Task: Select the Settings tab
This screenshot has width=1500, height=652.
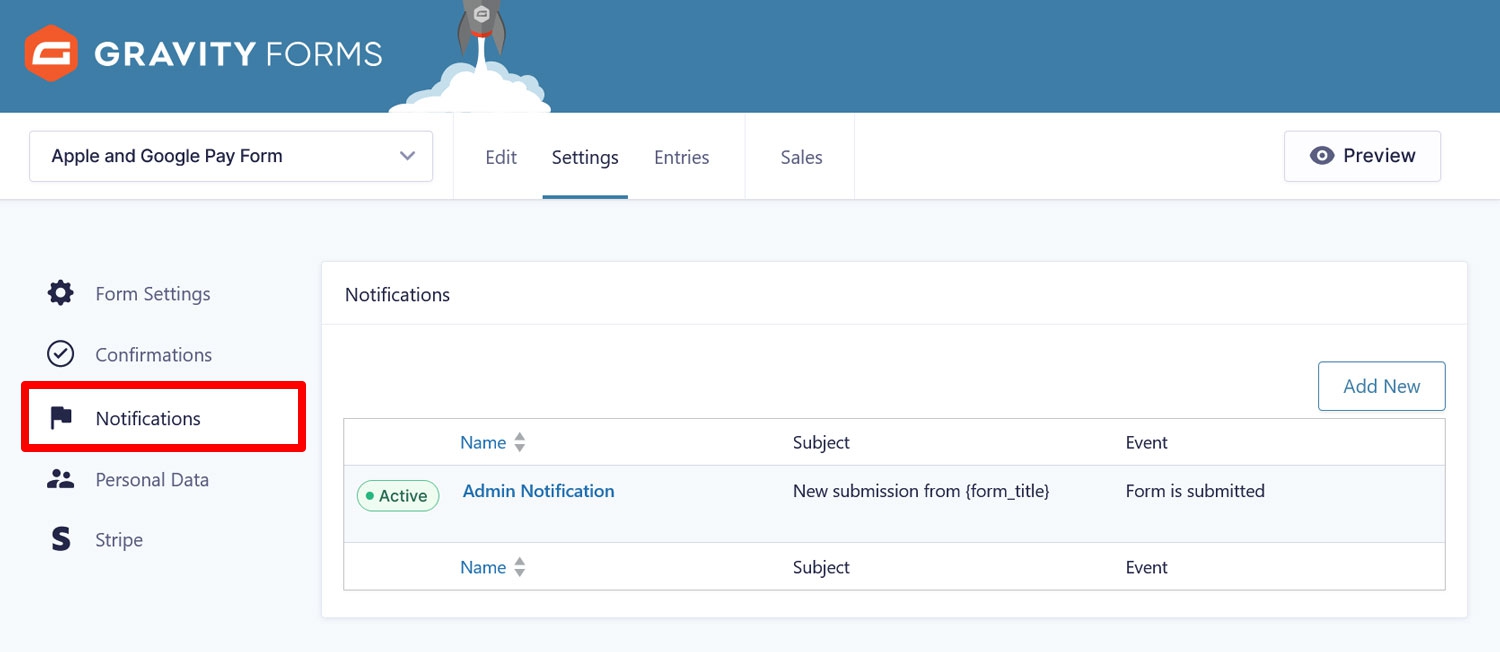Action: [x=585, y=157]
